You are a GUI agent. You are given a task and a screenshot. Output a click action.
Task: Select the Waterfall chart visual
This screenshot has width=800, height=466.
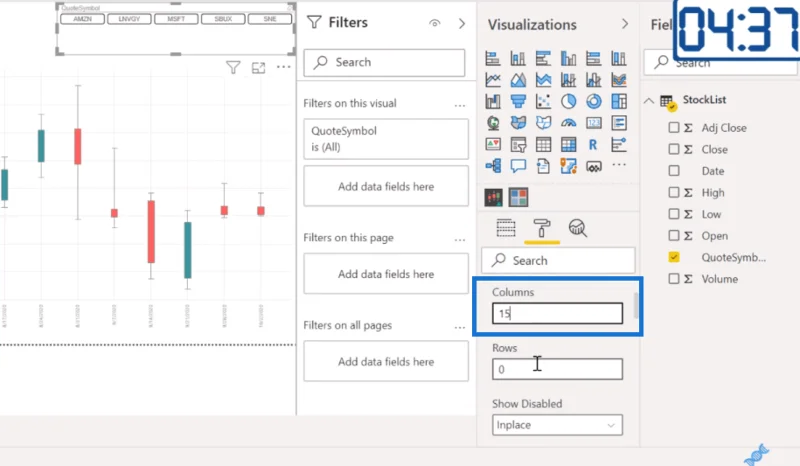(x=493, y=102)
